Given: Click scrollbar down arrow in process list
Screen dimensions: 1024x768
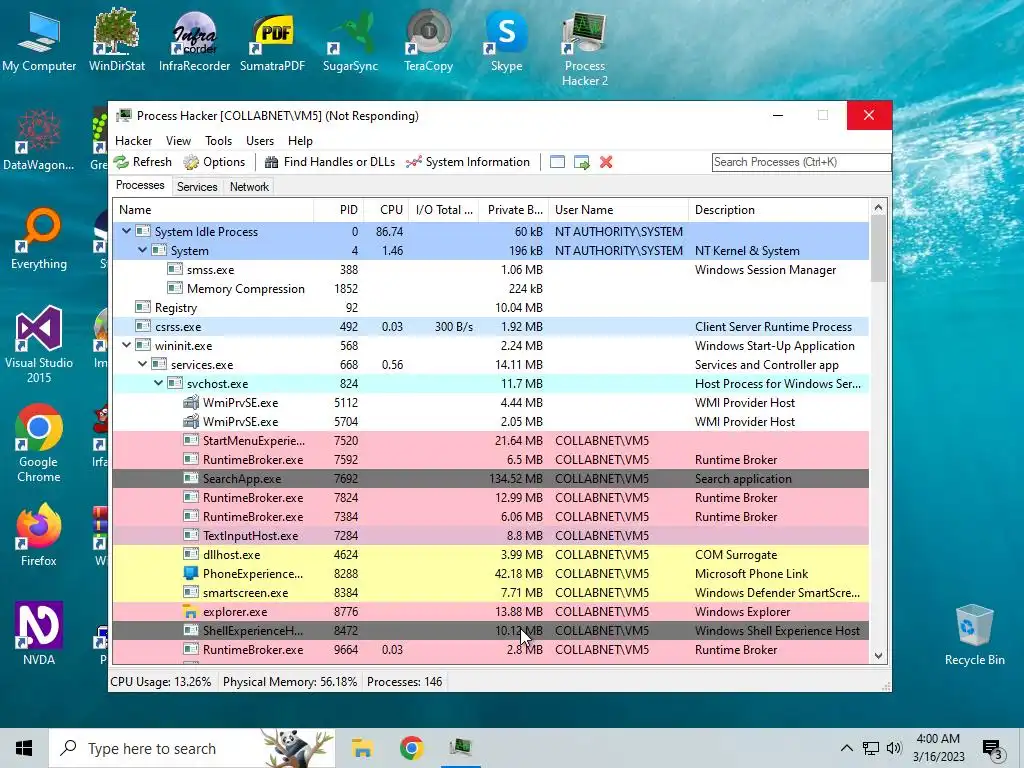Looking at the screenshot, I should click(878, 656).
